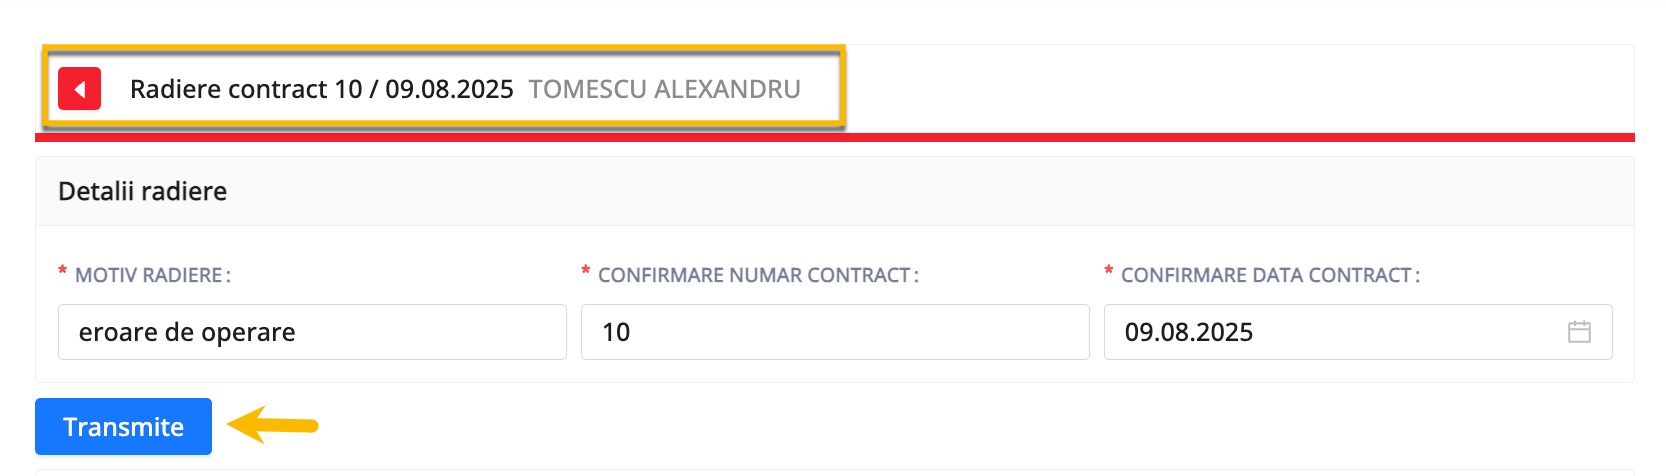Focus the Confirmare numar contract field
Viewport: 1666px width, 476px height.
click(835, 332)
